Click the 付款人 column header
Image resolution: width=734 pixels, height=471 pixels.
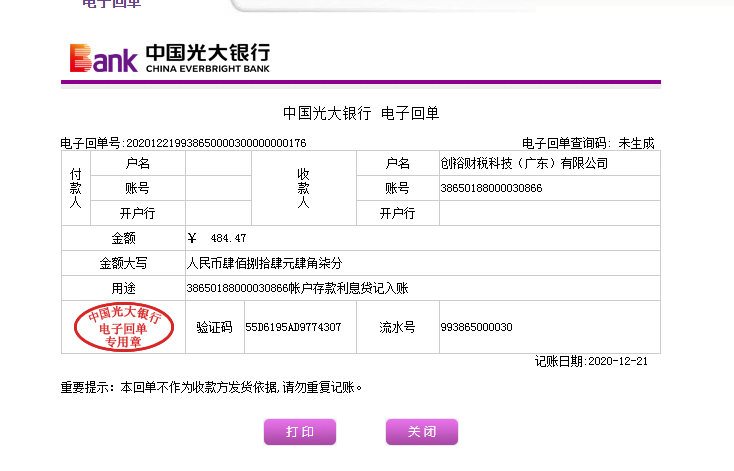pyautogui.click(x=76, y=188)
